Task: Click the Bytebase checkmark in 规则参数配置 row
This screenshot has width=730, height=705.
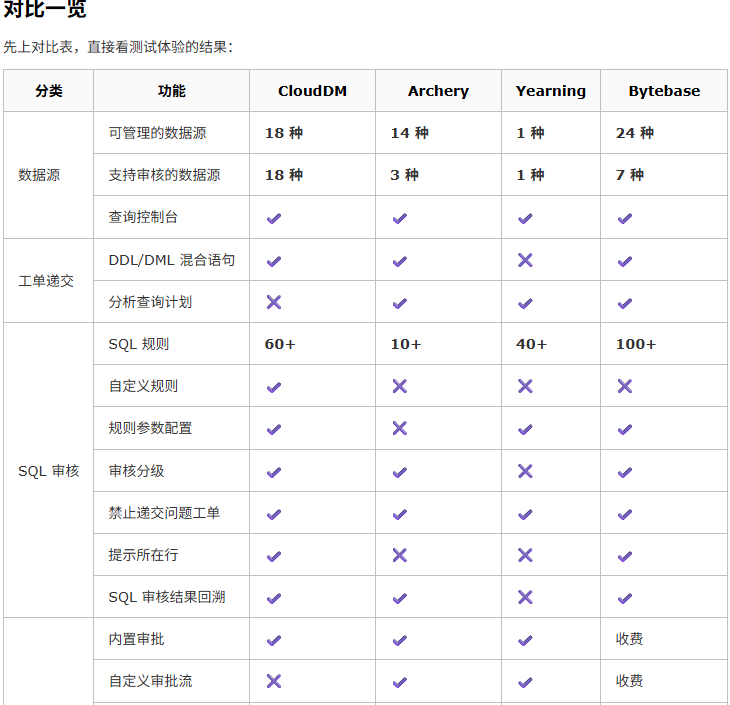Action: (x=625, y=429)
